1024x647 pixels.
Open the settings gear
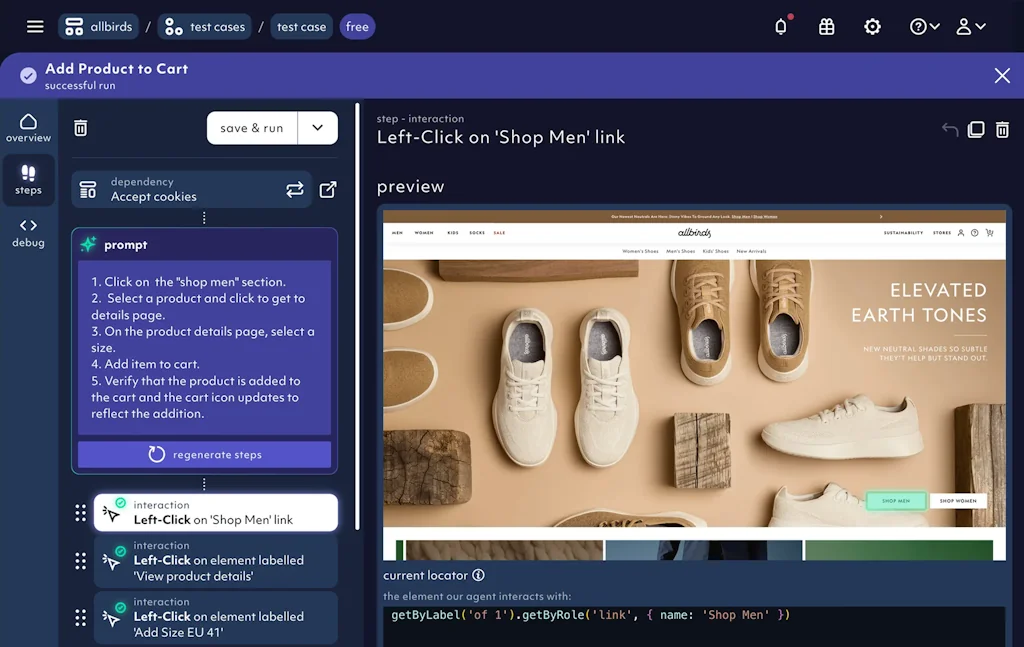[x=872, y=27]
